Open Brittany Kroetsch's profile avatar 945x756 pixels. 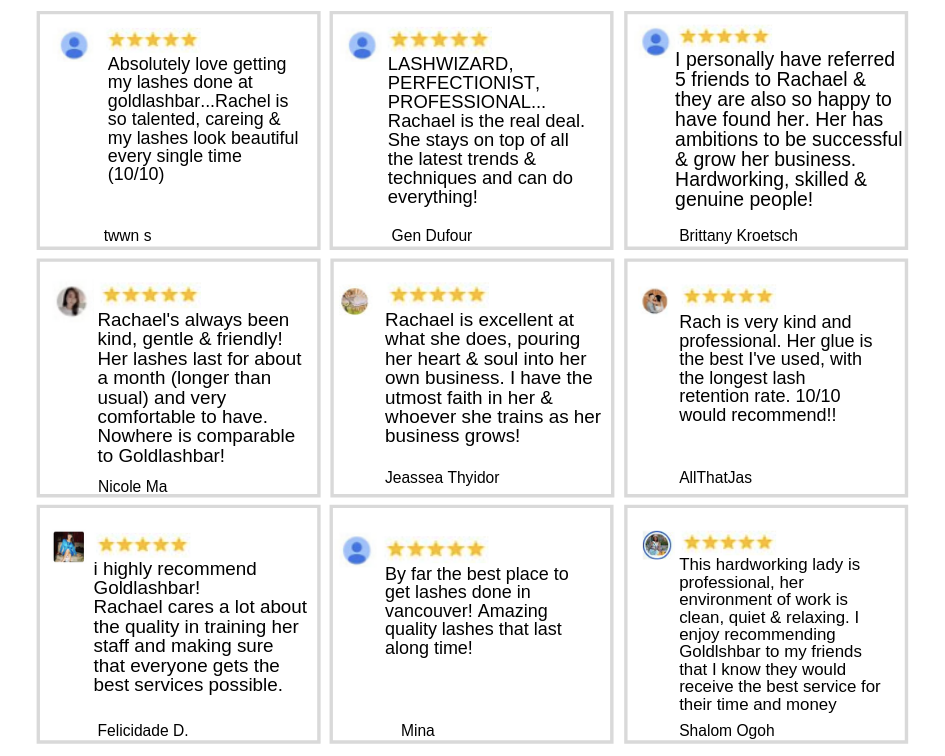[x=655, y=41]
